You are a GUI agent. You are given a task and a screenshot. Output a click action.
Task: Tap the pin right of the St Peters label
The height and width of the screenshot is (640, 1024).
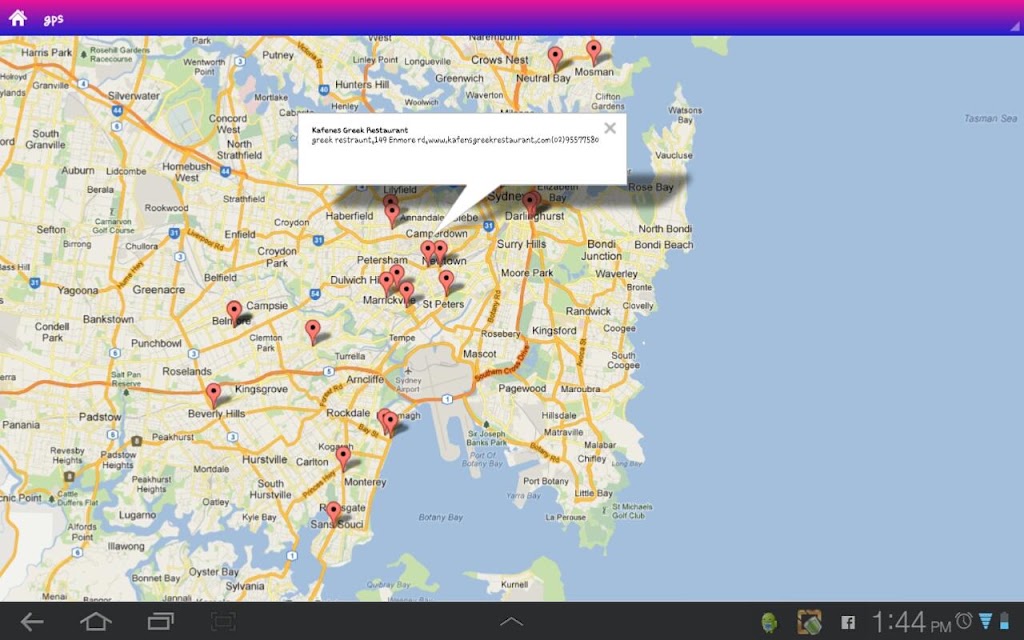[446, 283]
